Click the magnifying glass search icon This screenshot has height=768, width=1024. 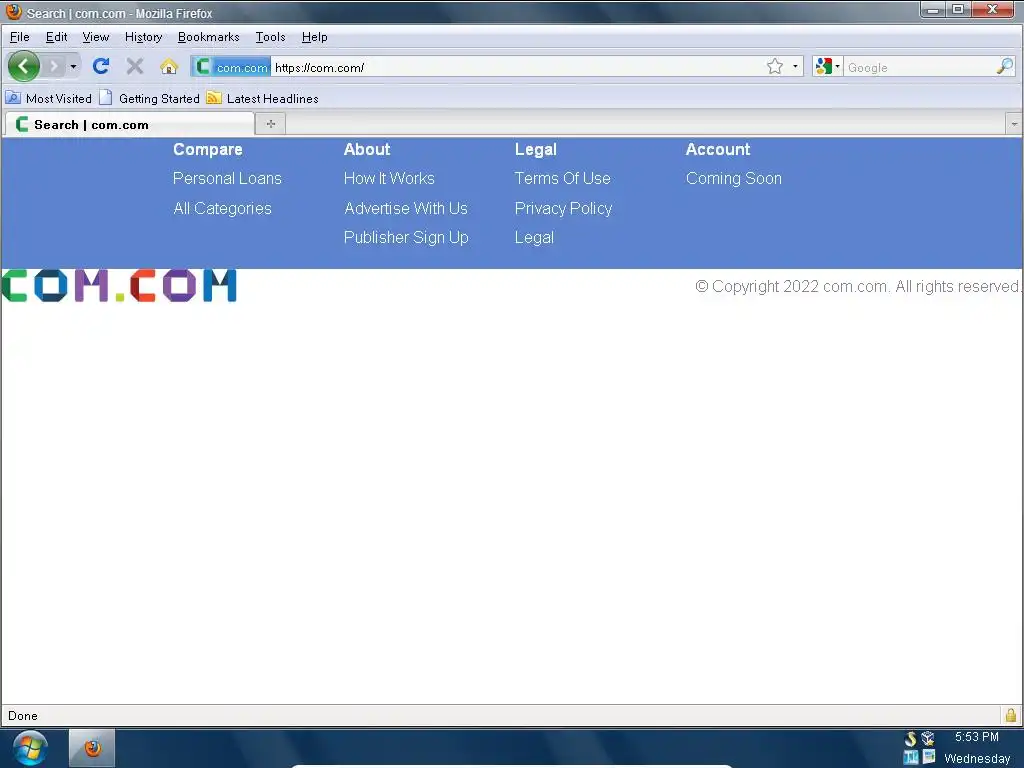1004,67
